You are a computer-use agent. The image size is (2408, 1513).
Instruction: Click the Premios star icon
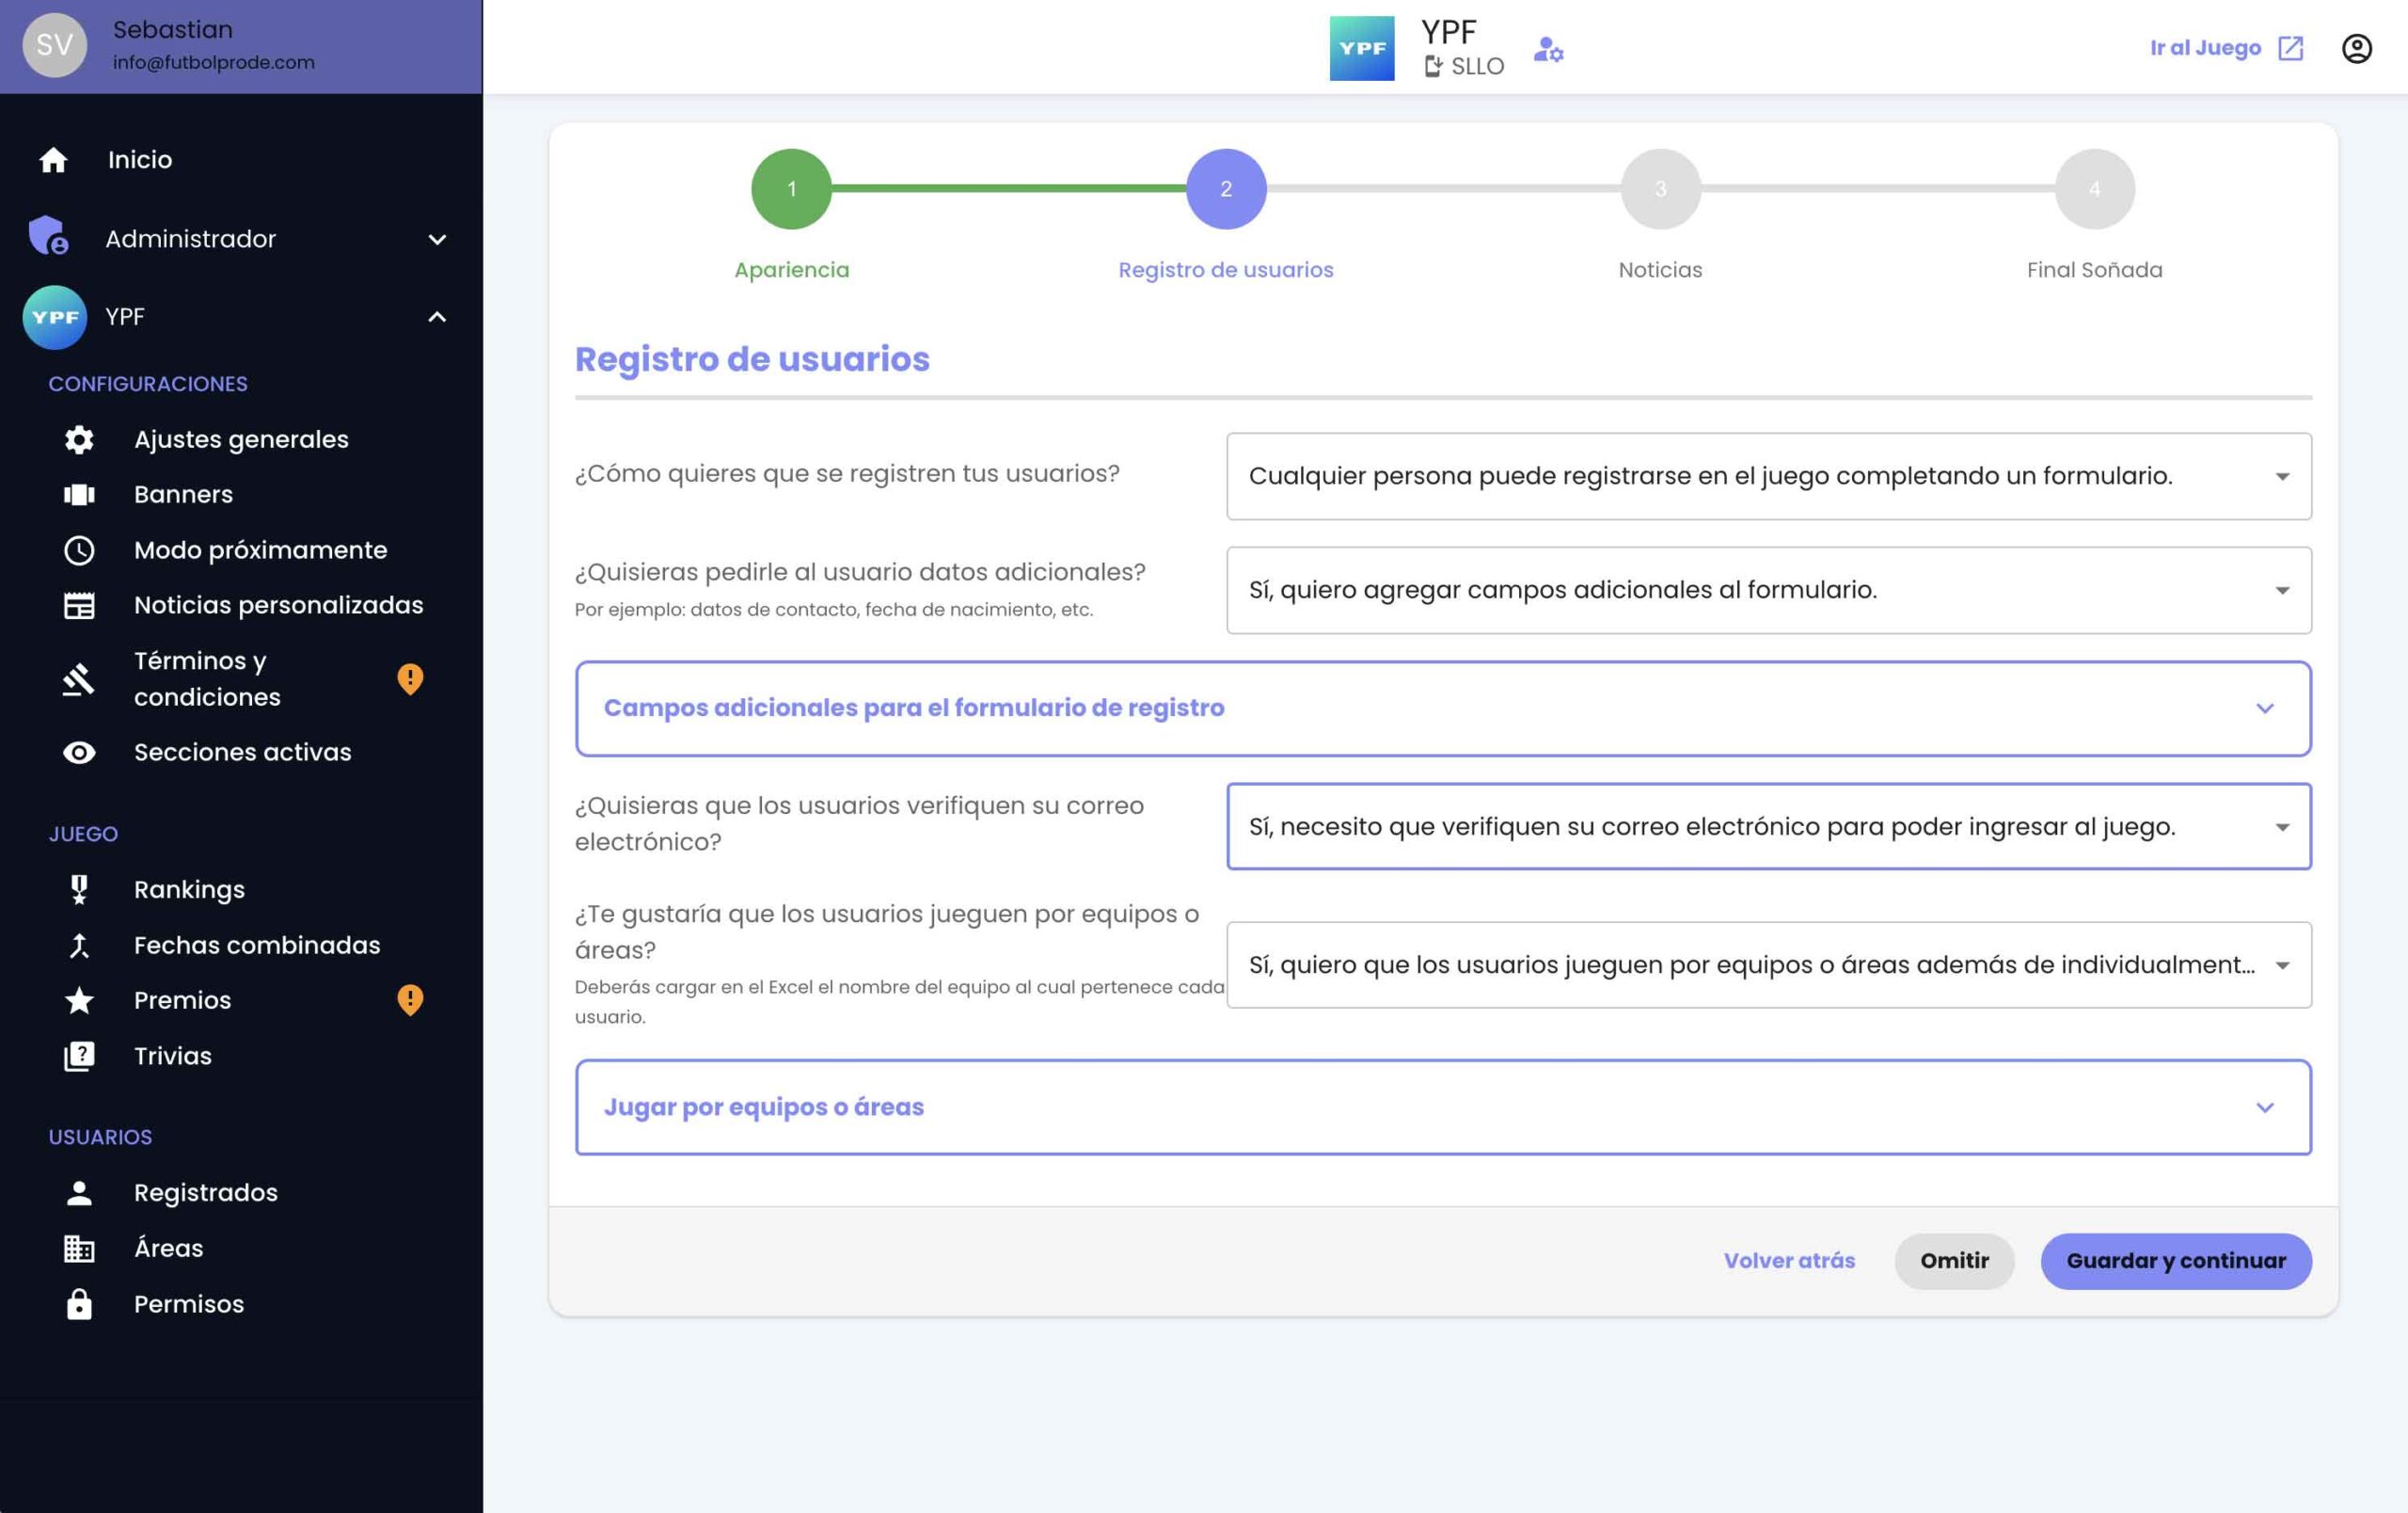point(79,1000)
